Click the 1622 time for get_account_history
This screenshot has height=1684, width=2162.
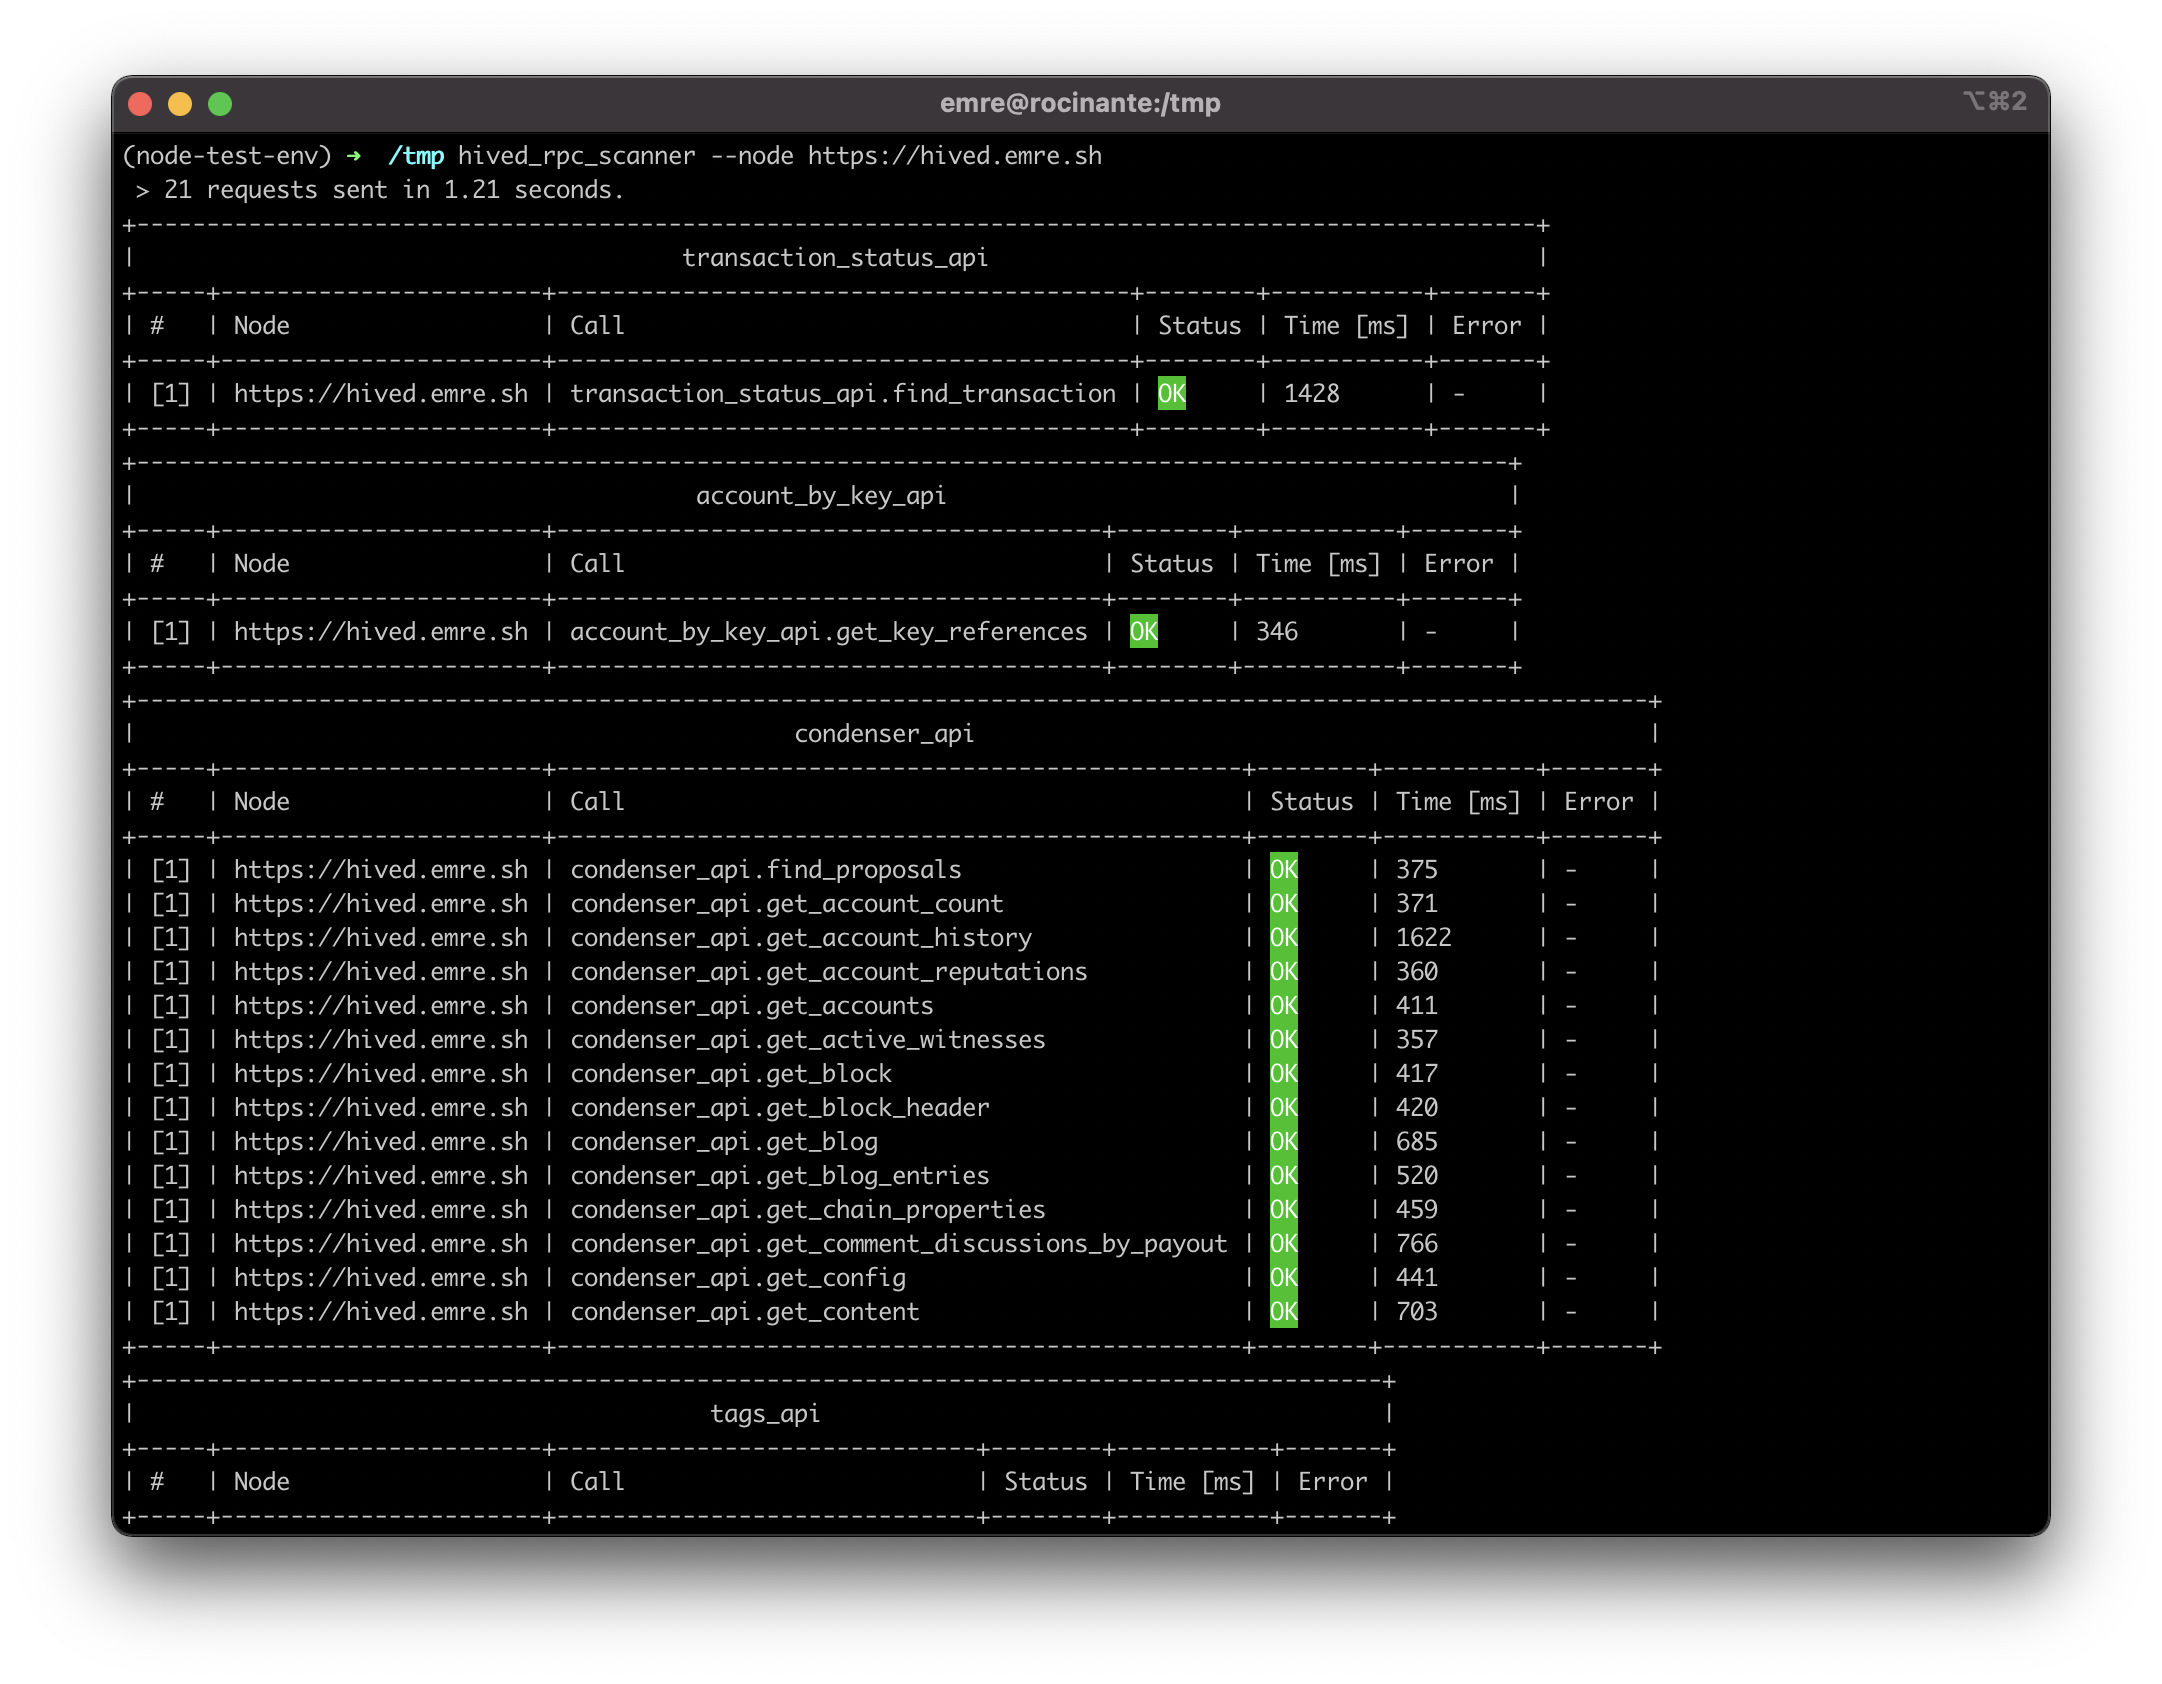coord(1424,938)
